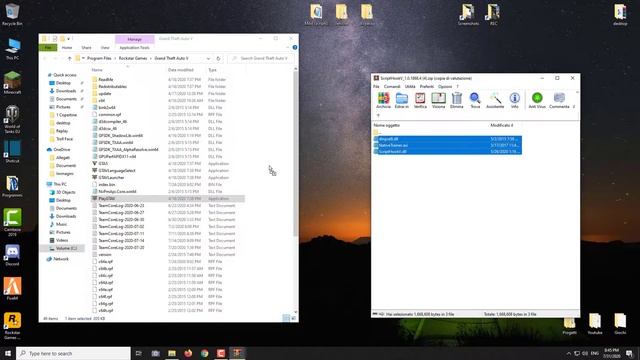This screenshot has height=360, width=640.
Task: Open the Application Tools tab in Explorer
Action: [x=134, y=48]
